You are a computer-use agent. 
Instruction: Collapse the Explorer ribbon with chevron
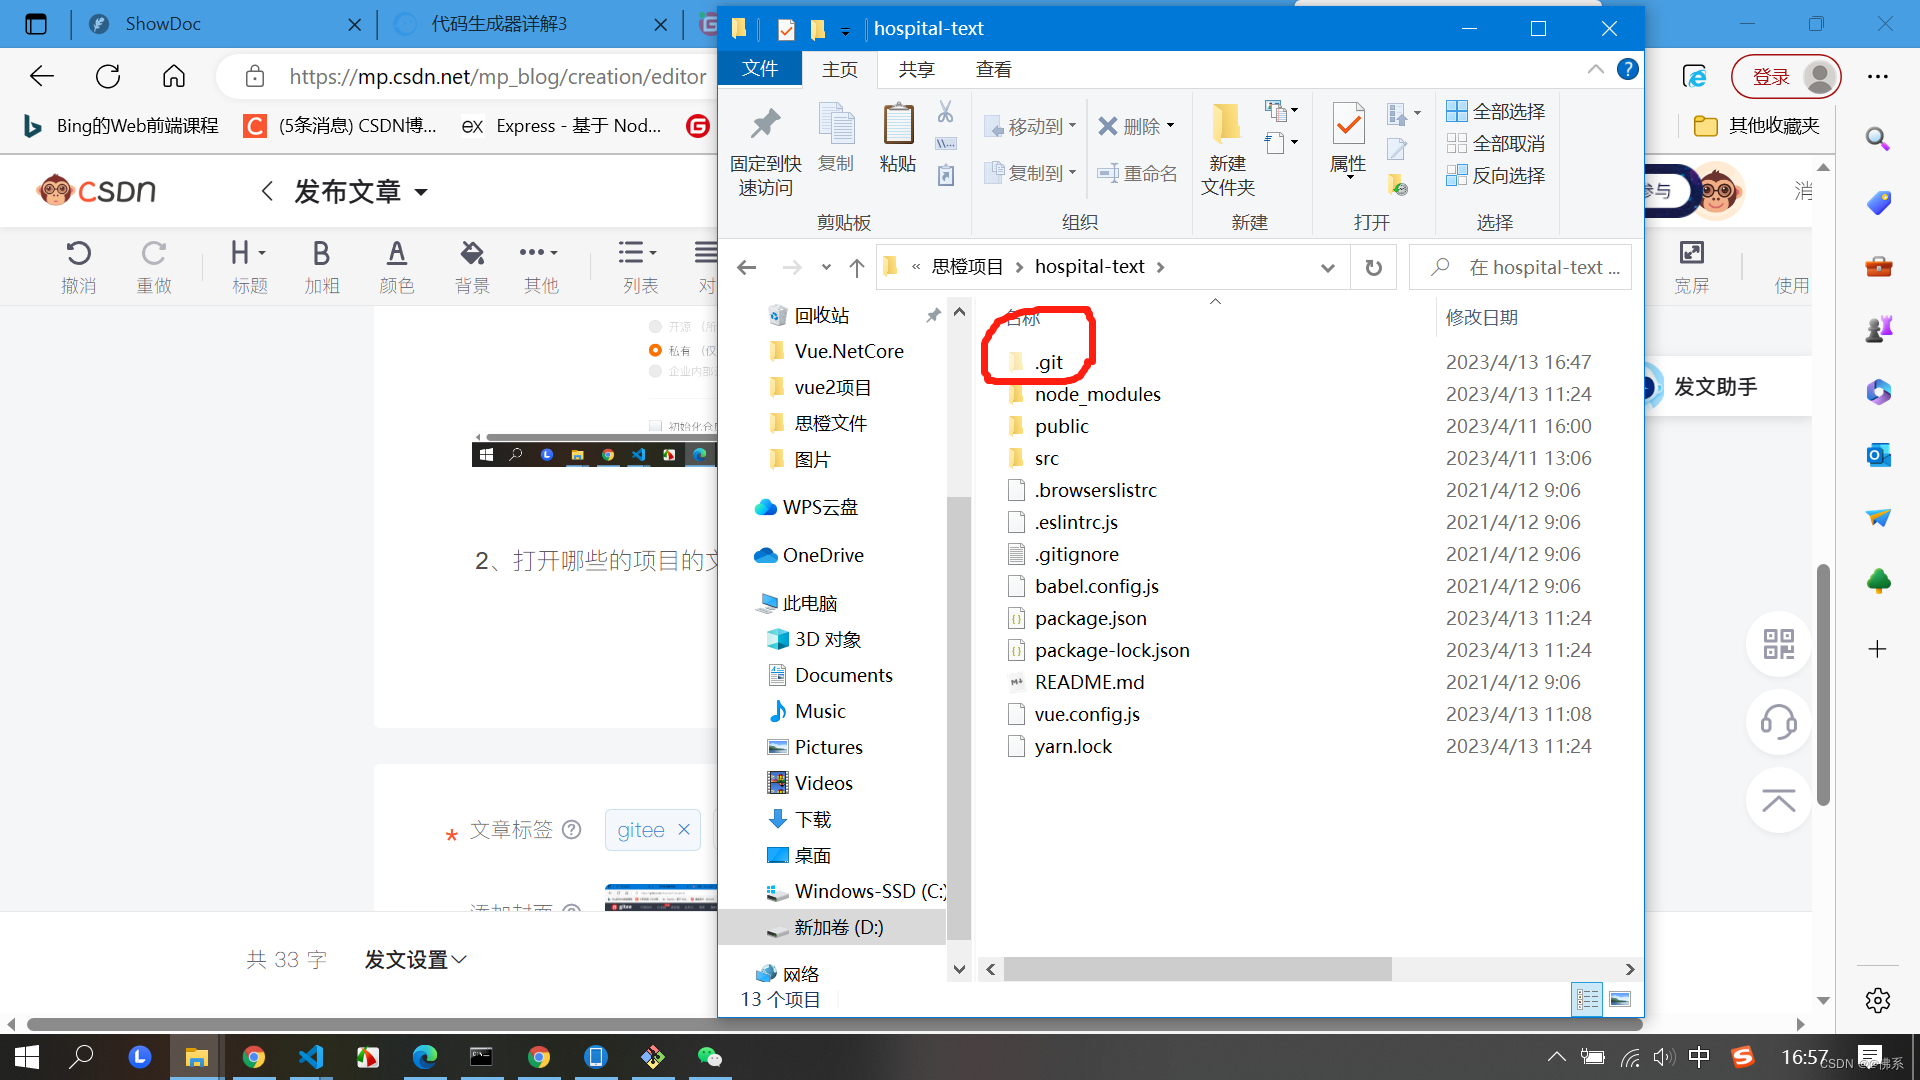(1595, 69)
